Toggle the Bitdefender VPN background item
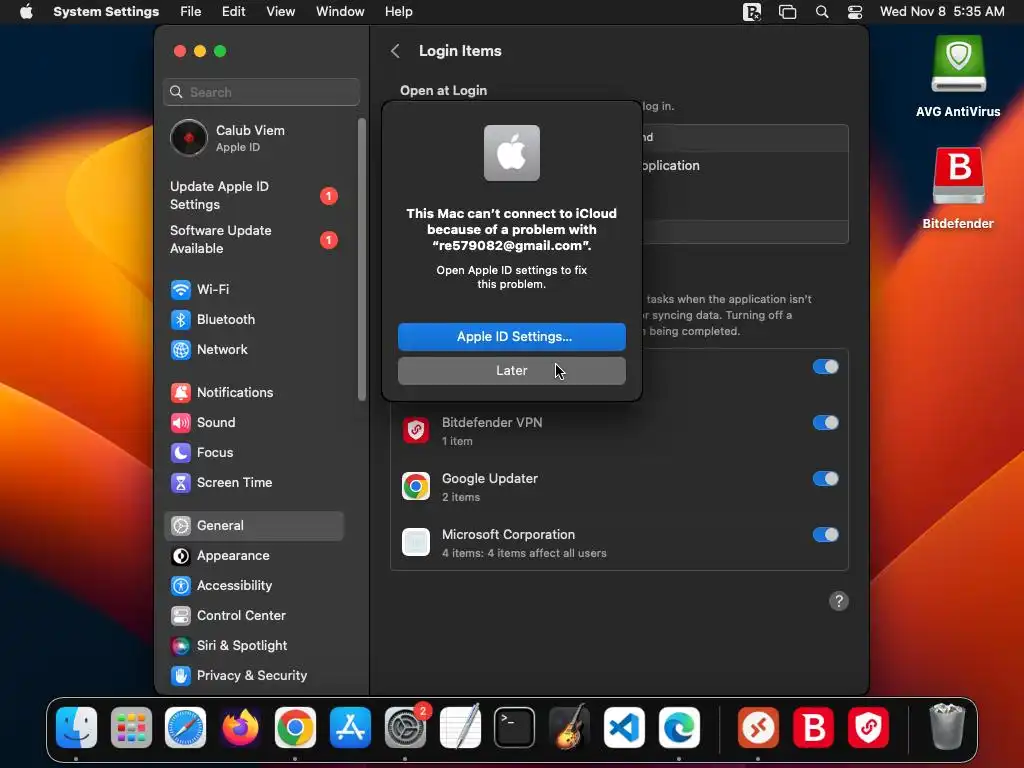This screenshot has height=768, width=1024. coord(825,423)
